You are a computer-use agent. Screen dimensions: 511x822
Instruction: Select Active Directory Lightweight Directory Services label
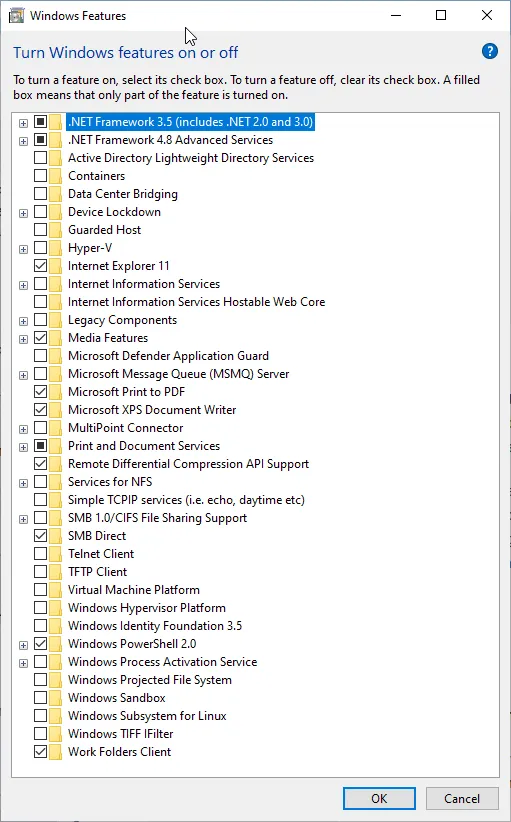point(191,158)
